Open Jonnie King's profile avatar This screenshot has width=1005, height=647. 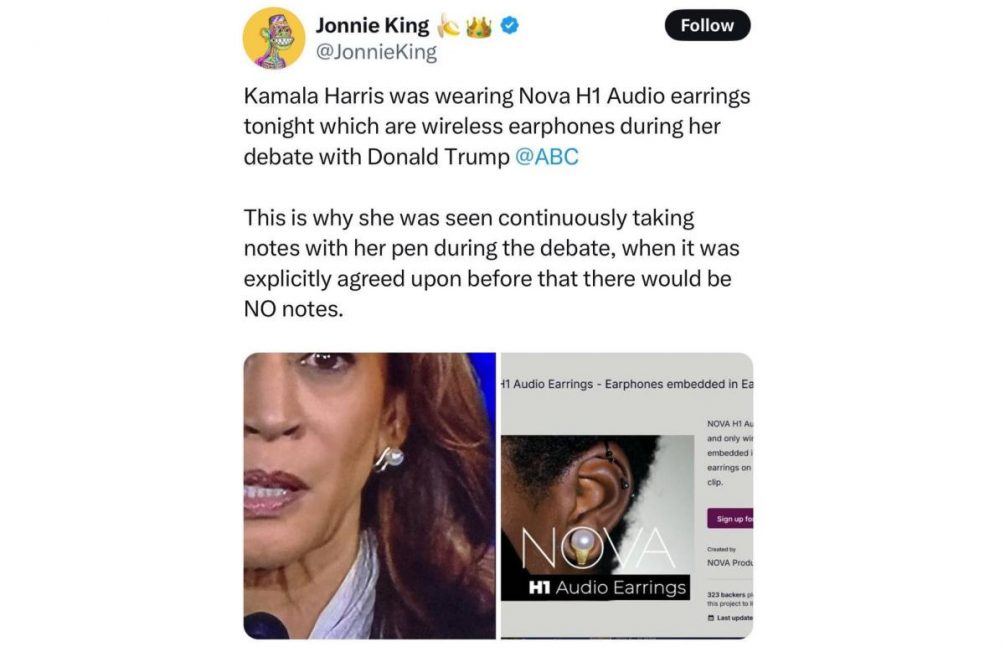tap(274, 38)
